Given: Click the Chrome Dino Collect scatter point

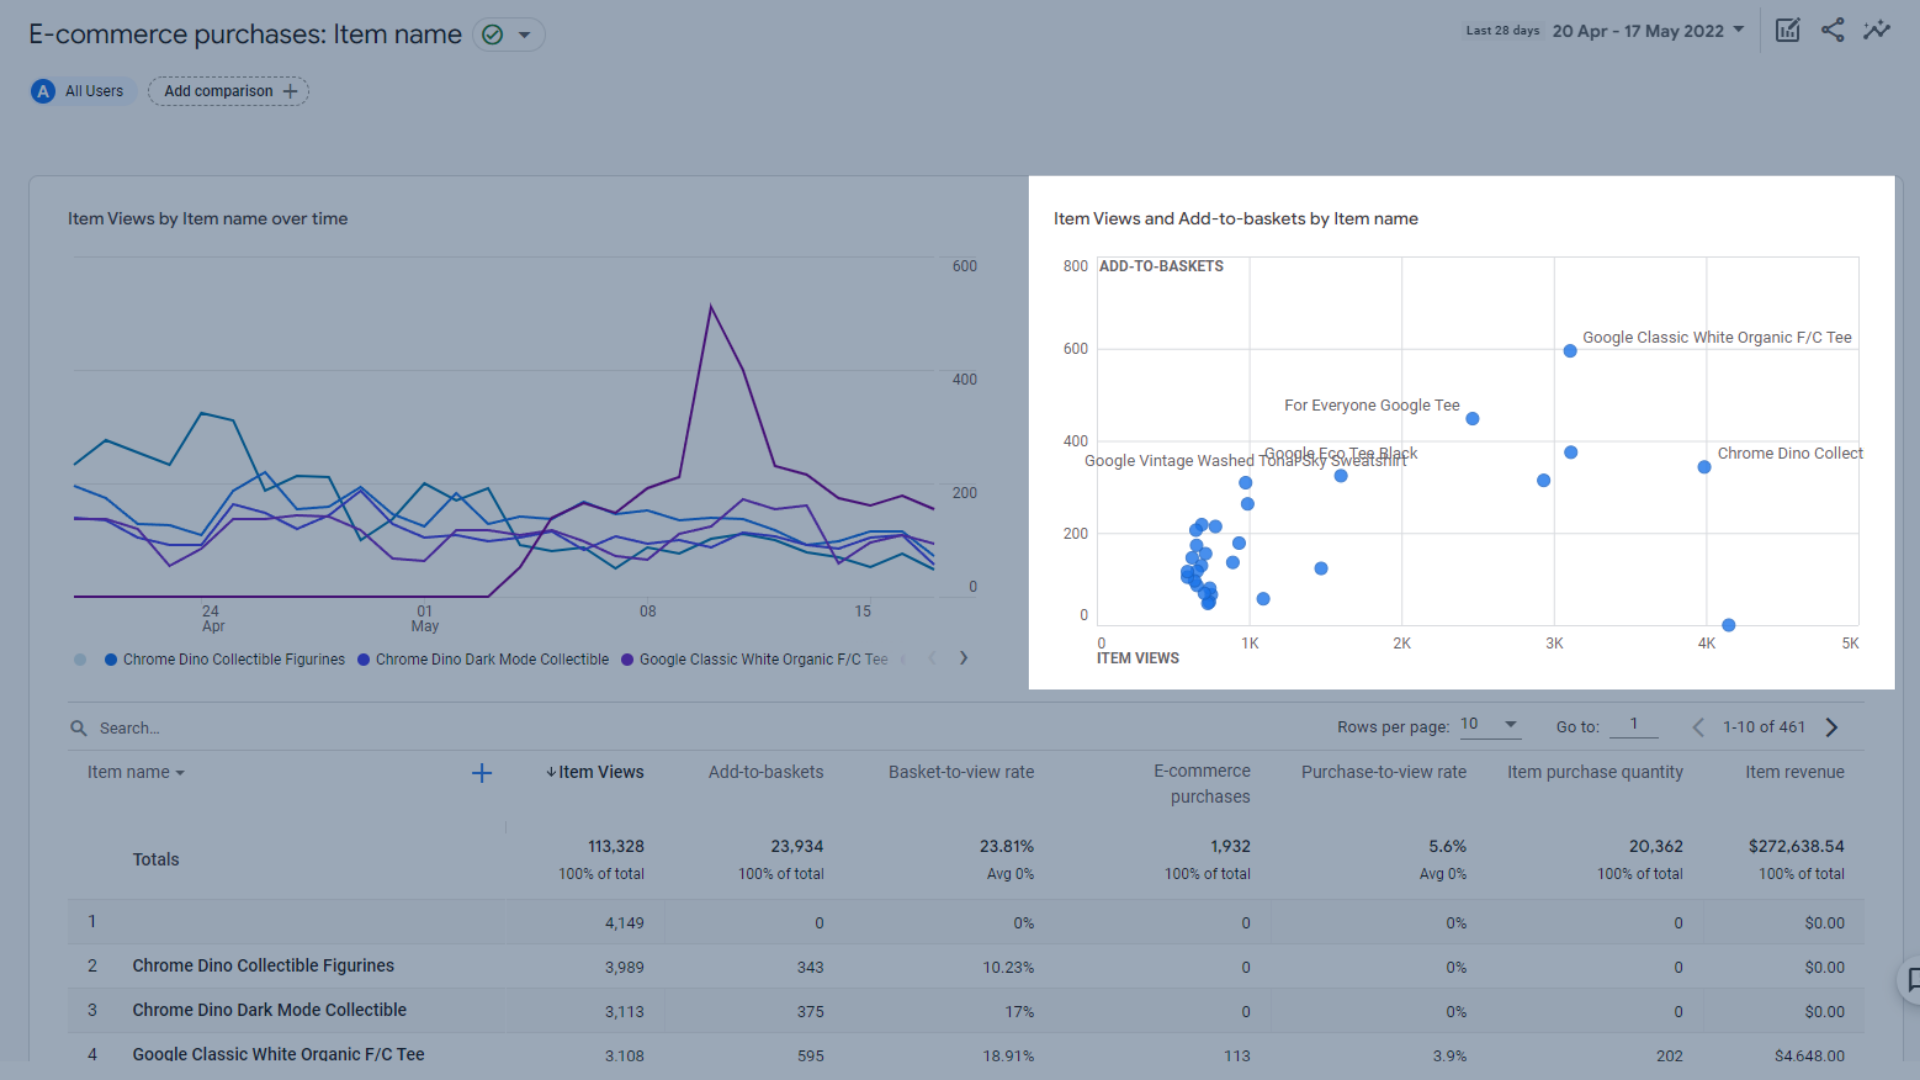Looking at the screenshot, I should pos(1704,467).
